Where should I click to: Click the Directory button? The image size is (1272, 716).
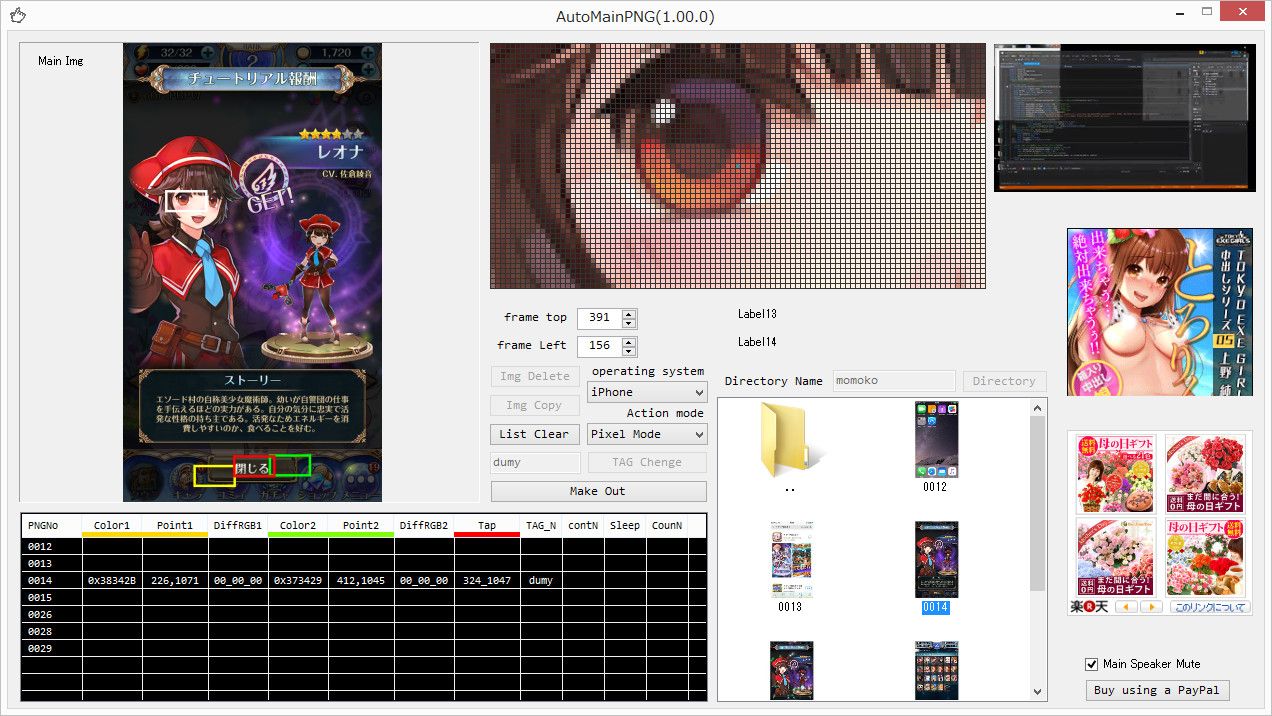pyautogui.click(x=1004, y=381)
